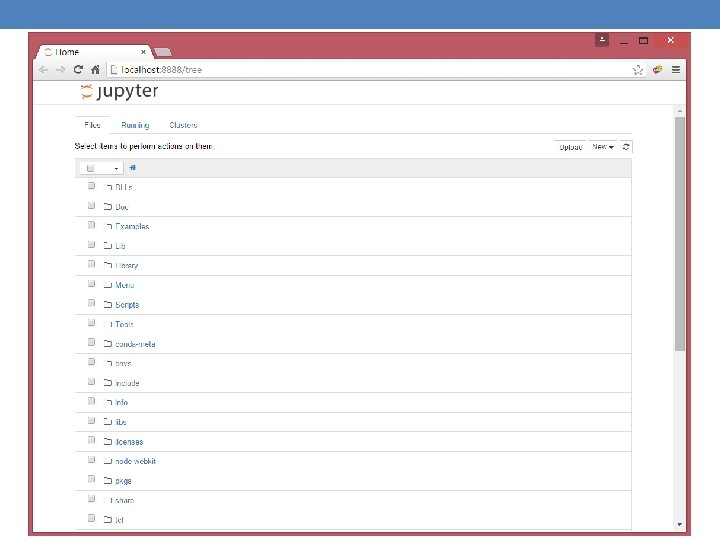Click the localhost:8888/tree address bar

(x=367, y=69)
